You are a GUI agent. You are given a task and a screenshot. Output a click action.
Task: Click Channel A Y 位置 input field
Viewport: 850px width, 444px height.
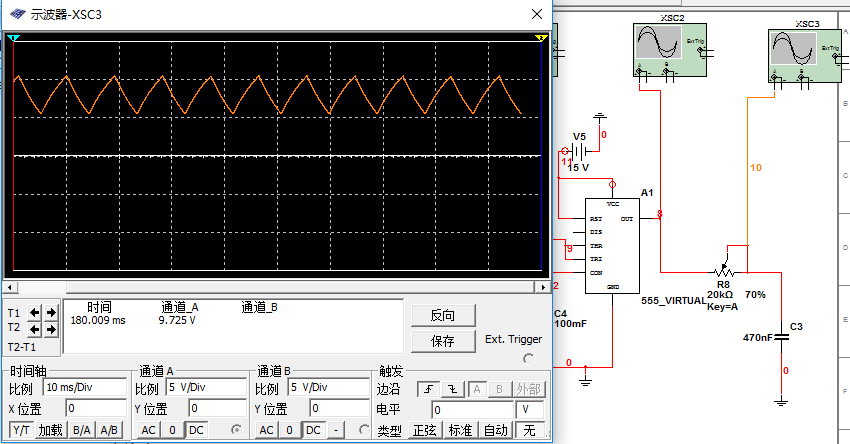click(x=217, y=408)
